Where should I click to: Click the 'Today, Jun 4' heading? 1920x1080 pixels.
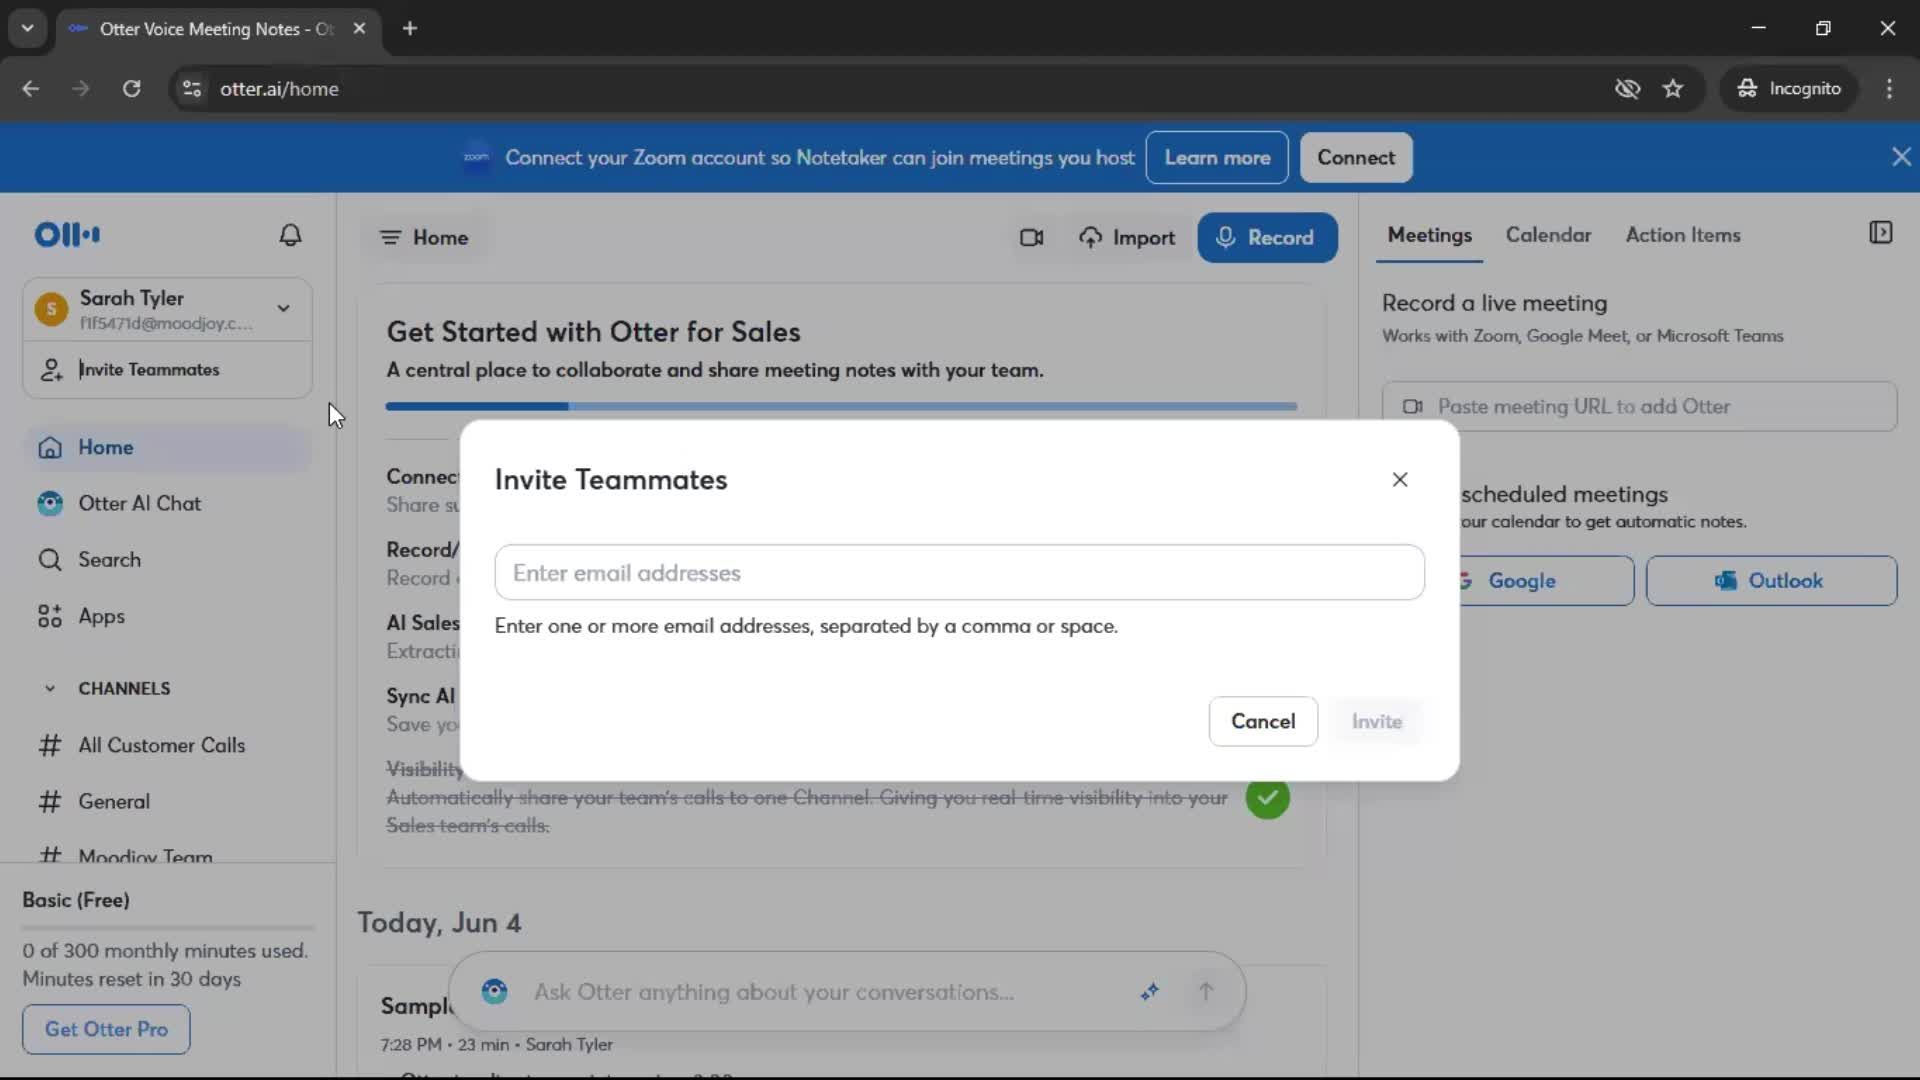439,923
